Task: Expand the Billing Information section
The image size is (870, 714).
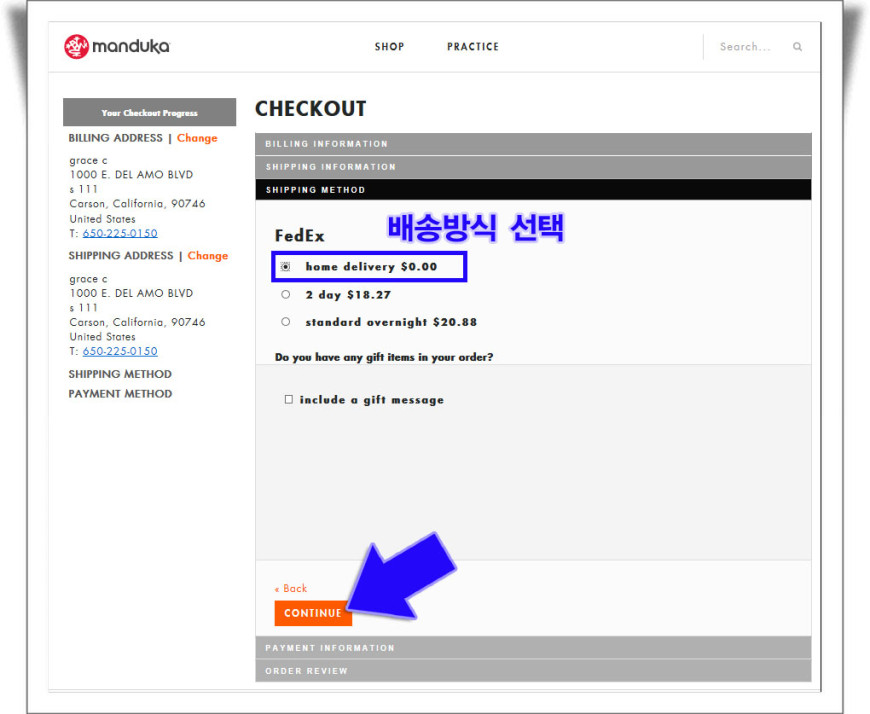Action: pyautogui.click(x=533, y=144)
